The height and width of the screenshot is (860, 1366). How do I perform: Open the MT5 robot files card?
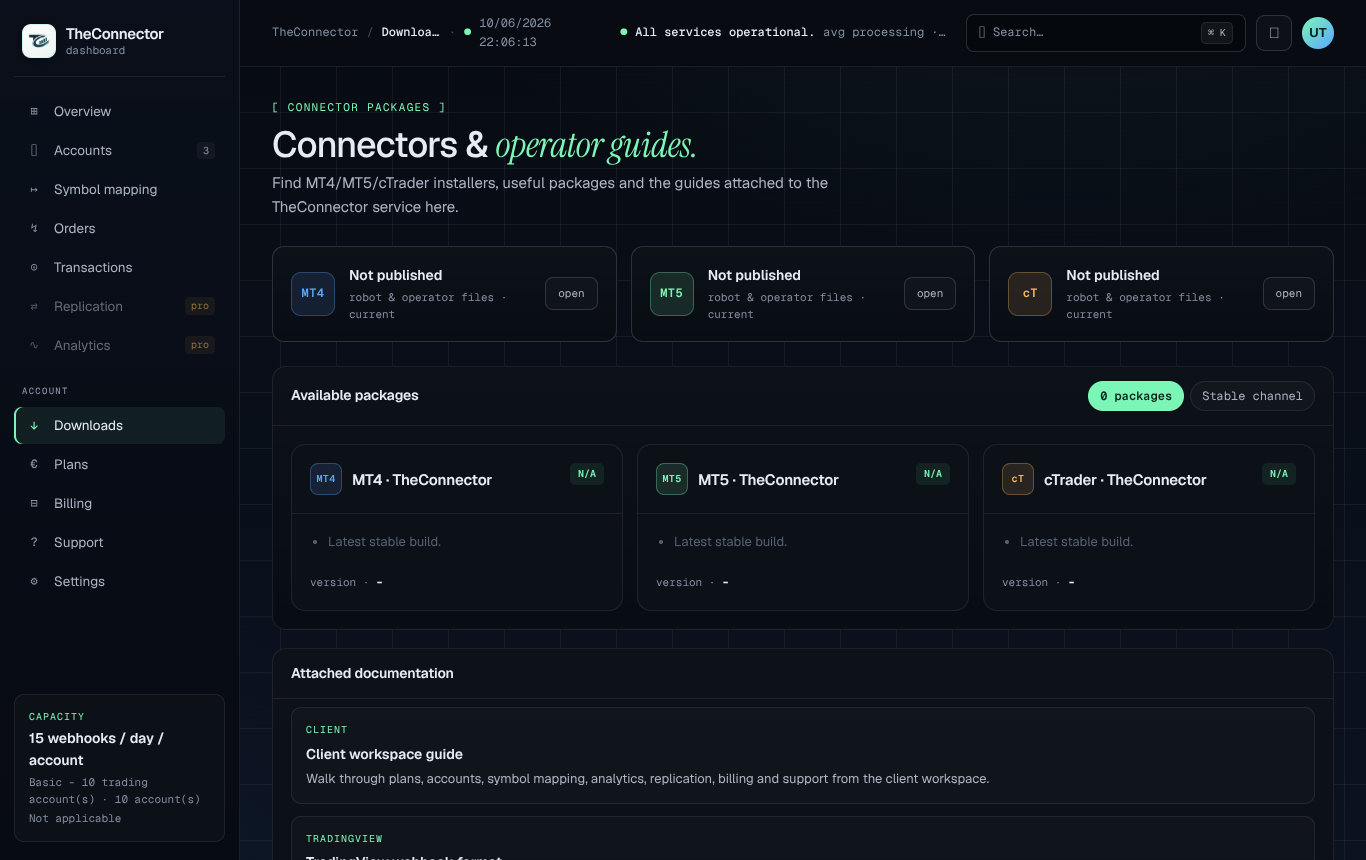point(930,293)
